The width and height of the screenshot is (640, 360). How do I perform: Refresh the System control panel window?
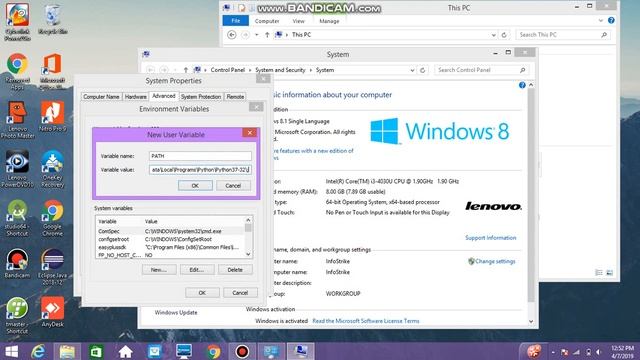point(422,70)
